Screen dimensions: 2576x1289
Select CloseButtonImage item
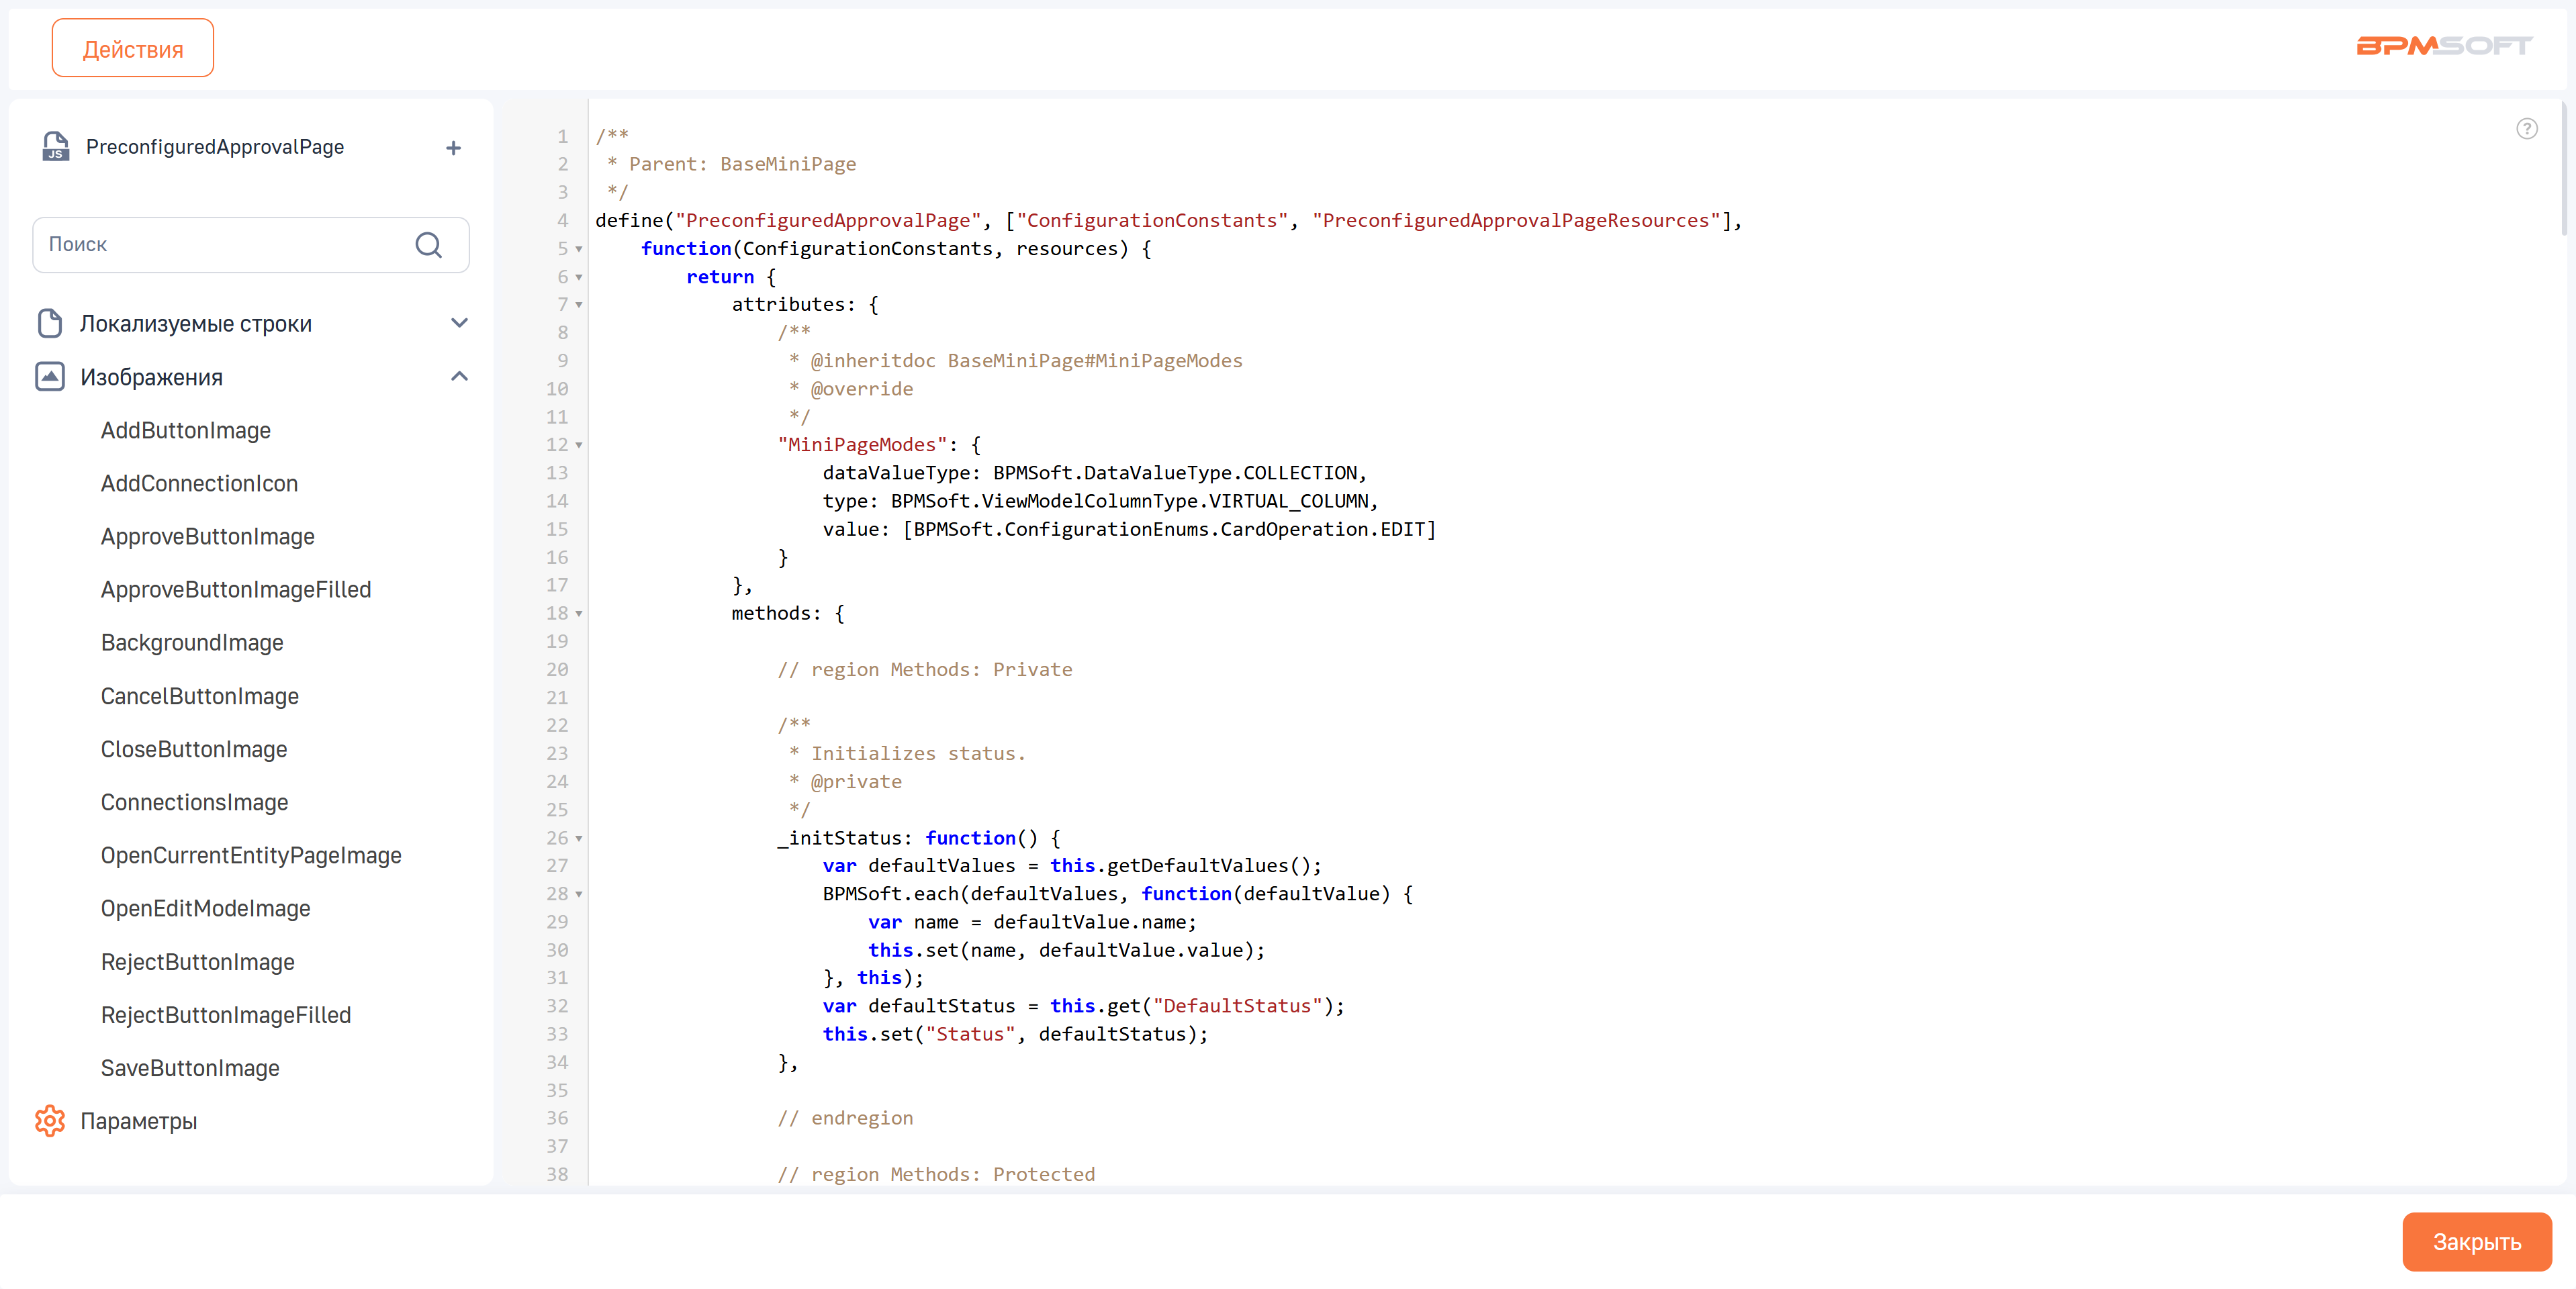(194, 749)
